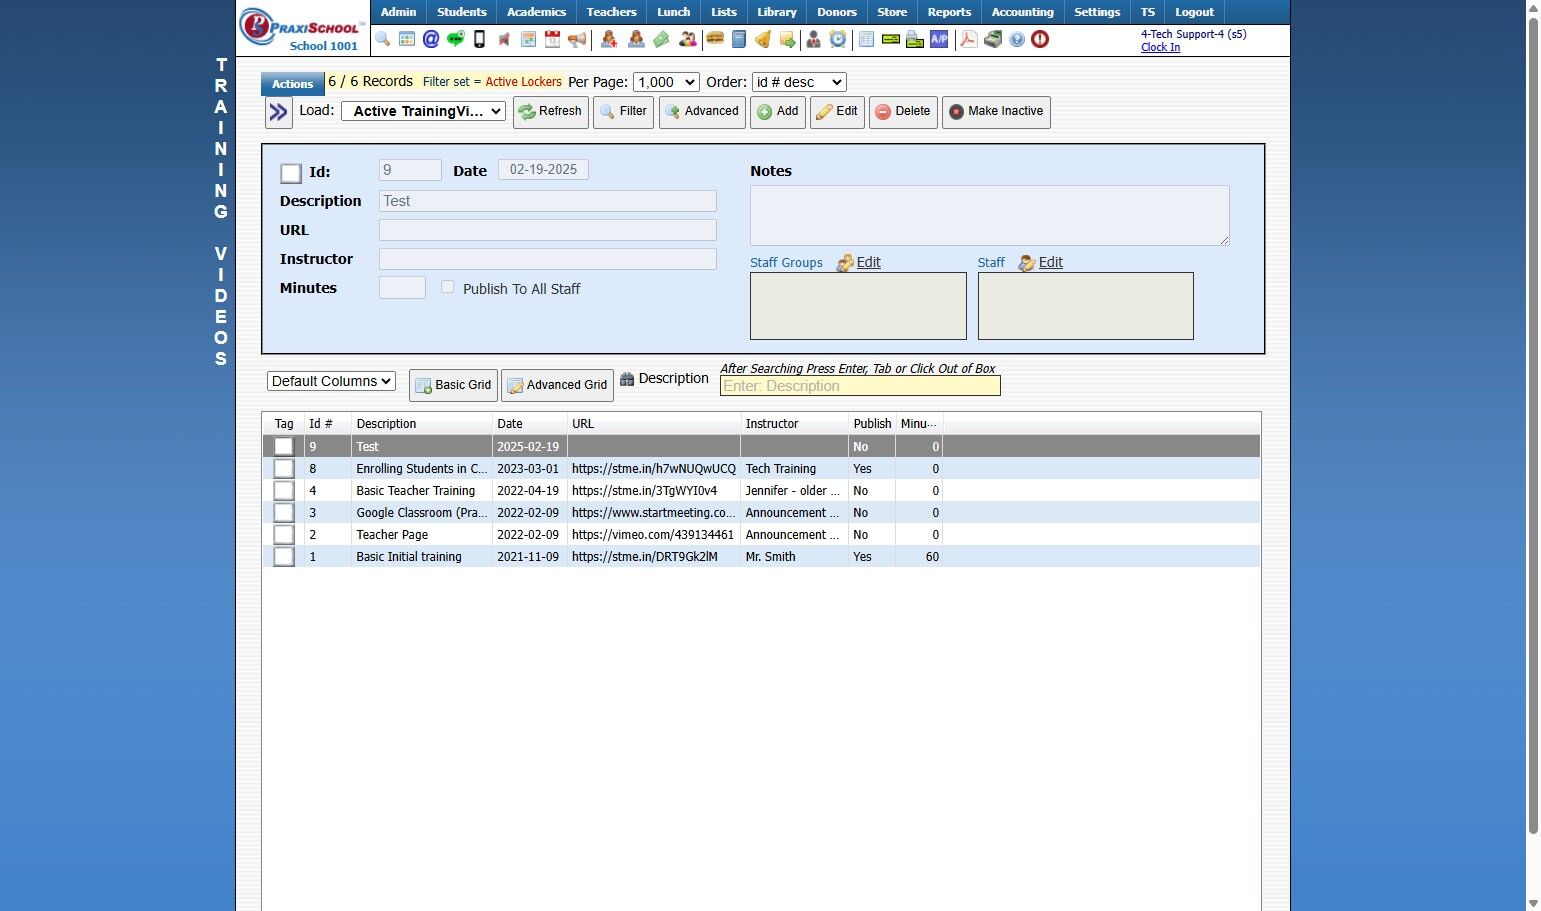Open the Admin menu
This screenshot has height=911, width=1541.
[398, 12]
